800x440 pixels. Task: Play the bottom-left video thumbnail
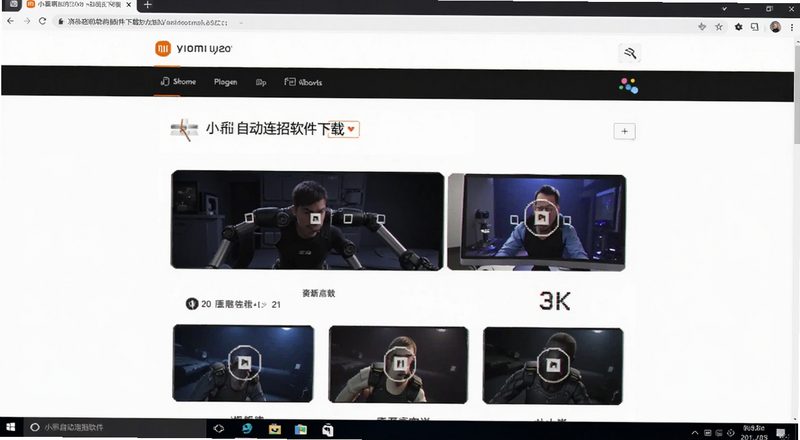(x=244, y=362)
